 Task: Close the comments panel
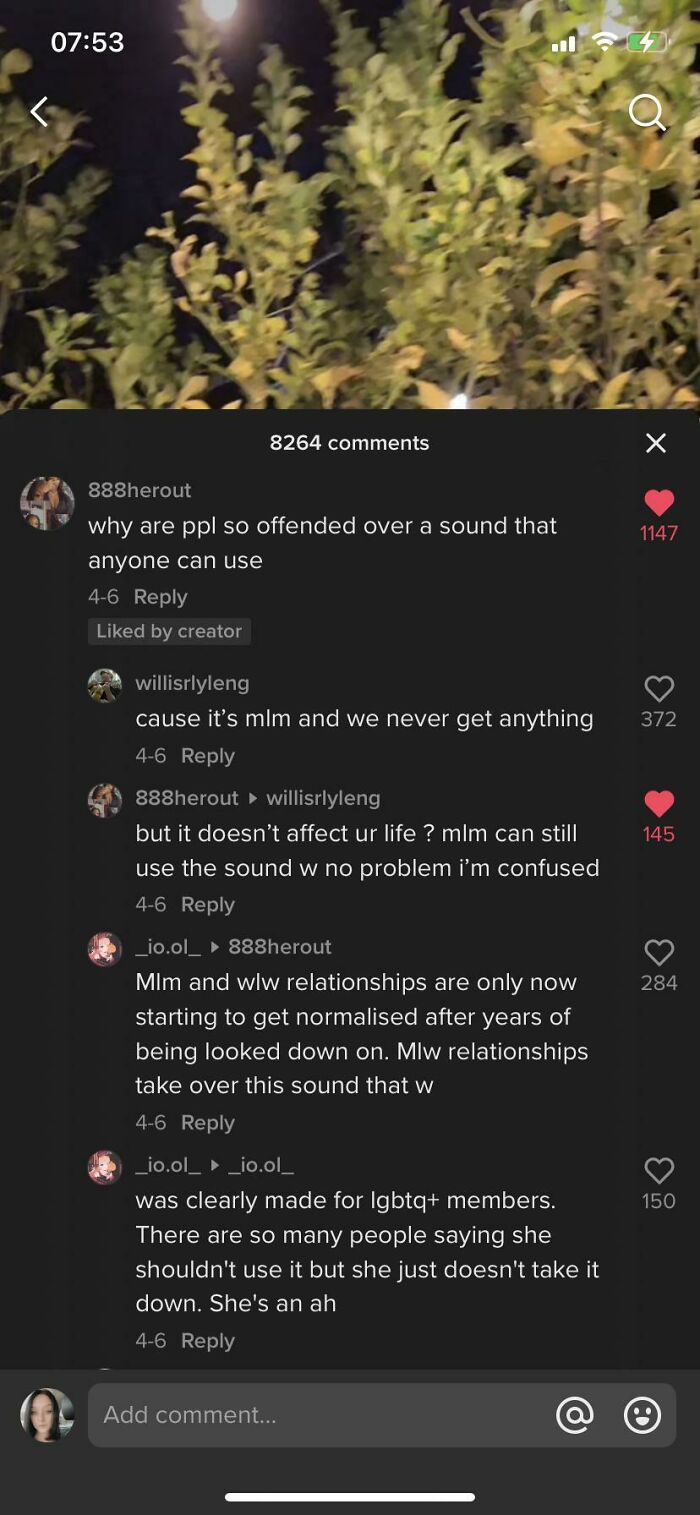pos(656,443)
